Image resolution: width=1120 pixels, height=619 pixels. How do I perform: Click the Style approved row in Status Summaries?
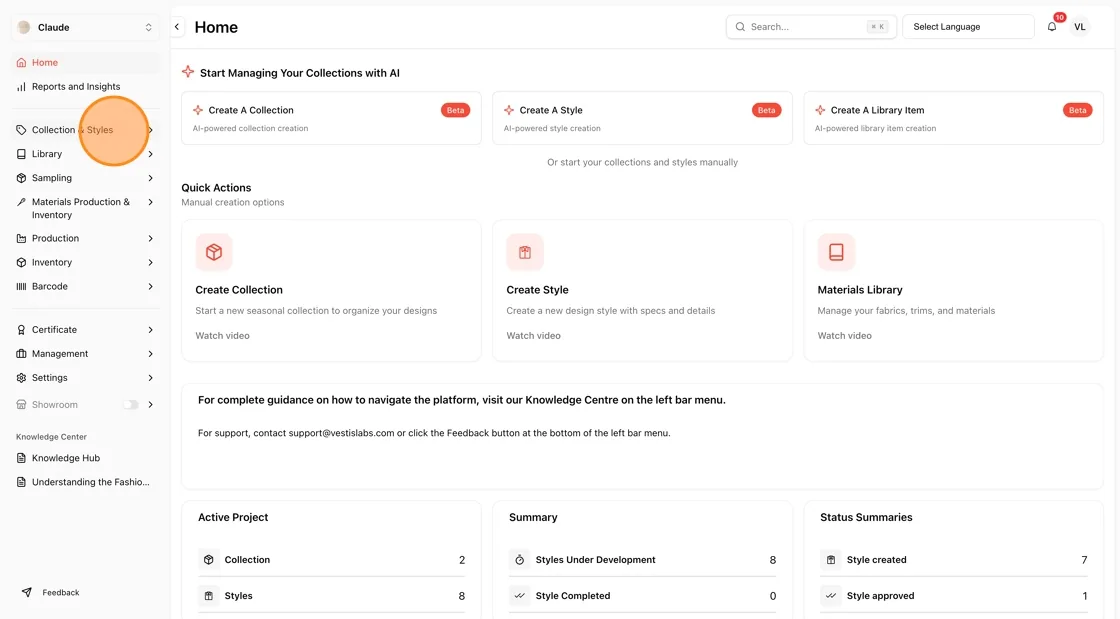(954, 595)
